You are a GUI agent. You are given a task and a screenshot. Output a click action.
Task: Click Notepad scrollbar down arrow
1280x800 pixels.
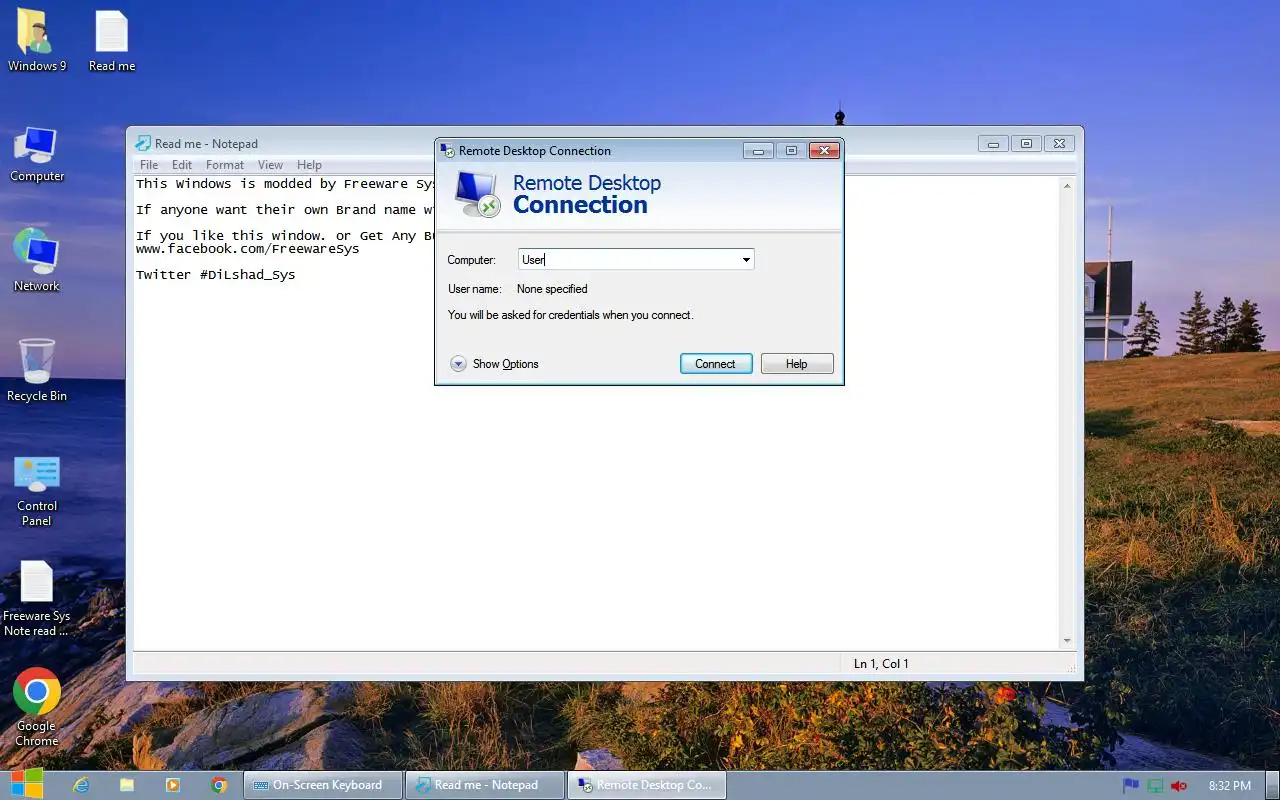coord(1067,640)
